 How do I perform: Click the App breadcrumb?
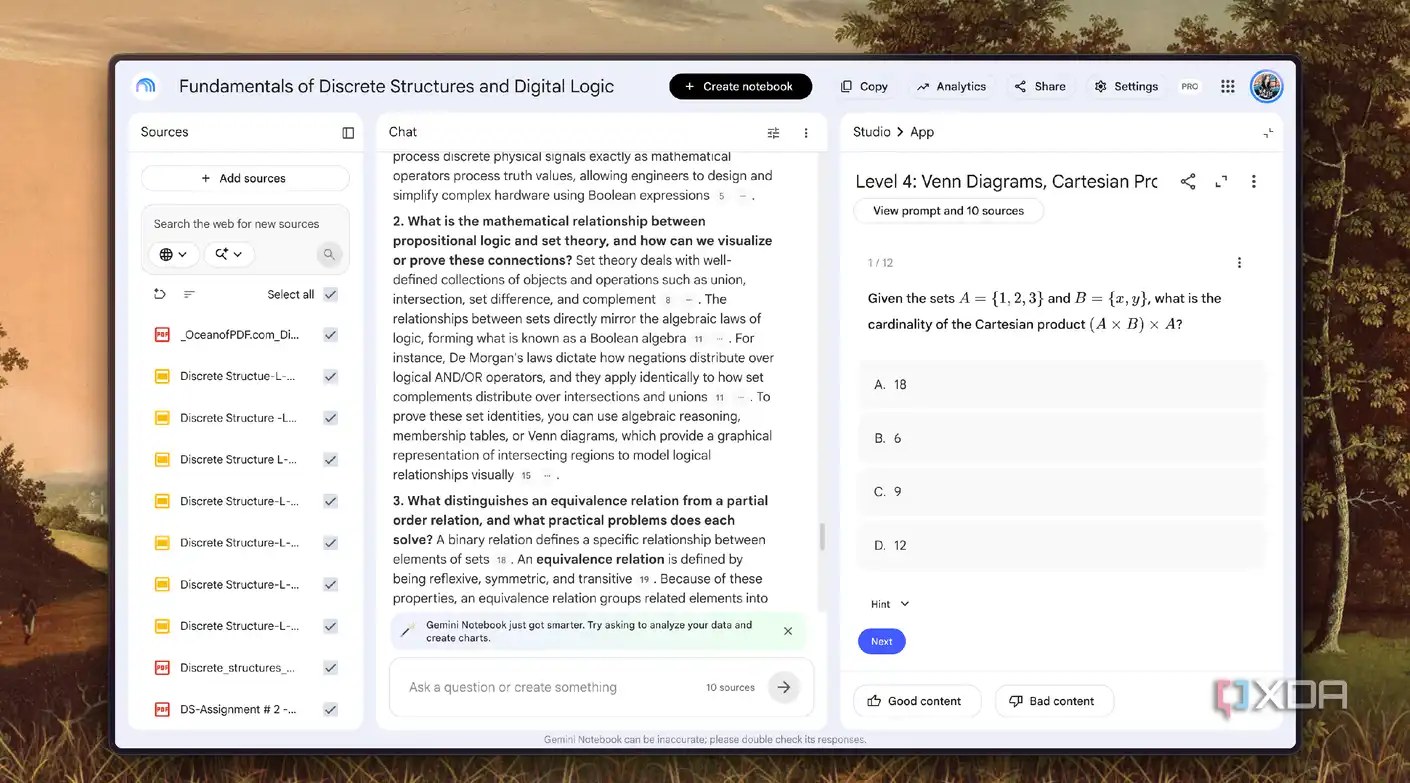point(922,132)
